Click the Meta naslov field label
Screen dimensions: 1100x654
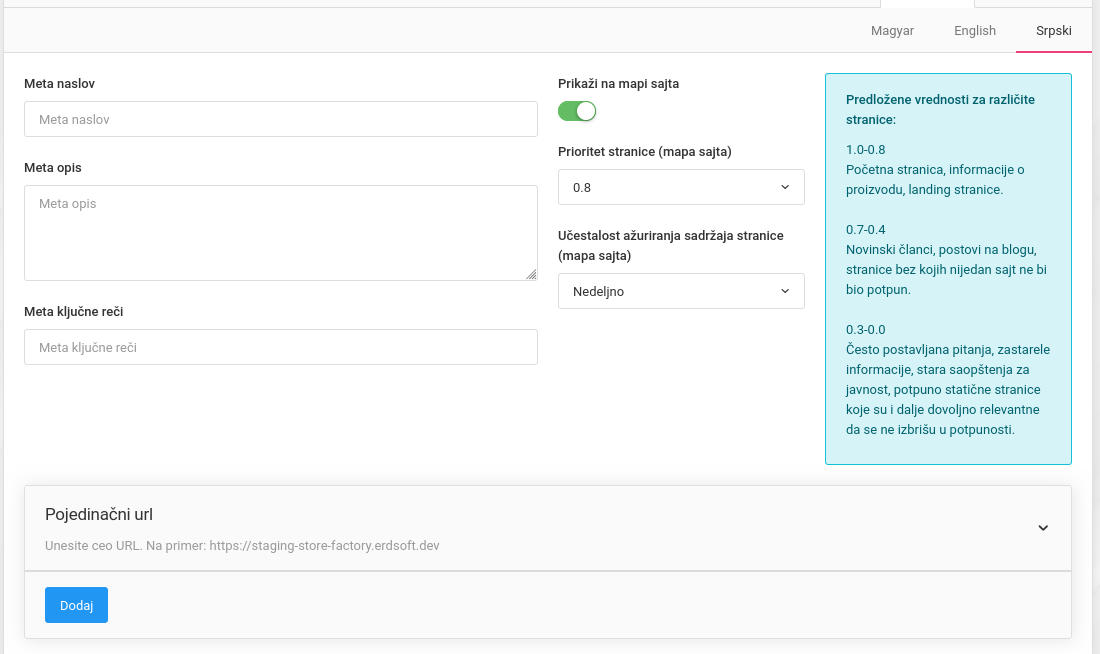pos(59,84)
